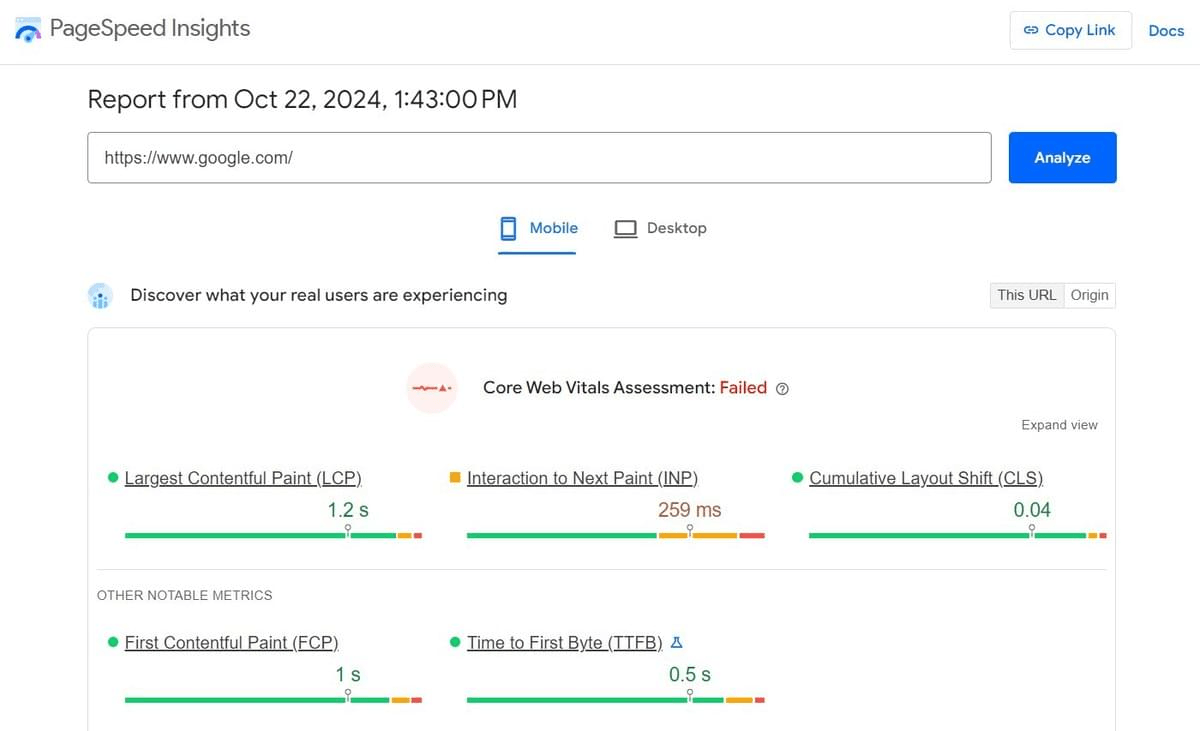The width and height of the screenshot is (1200, 731).
Task: Click the PageSpeed Insights logo icon
Action: tap(27, 30)
